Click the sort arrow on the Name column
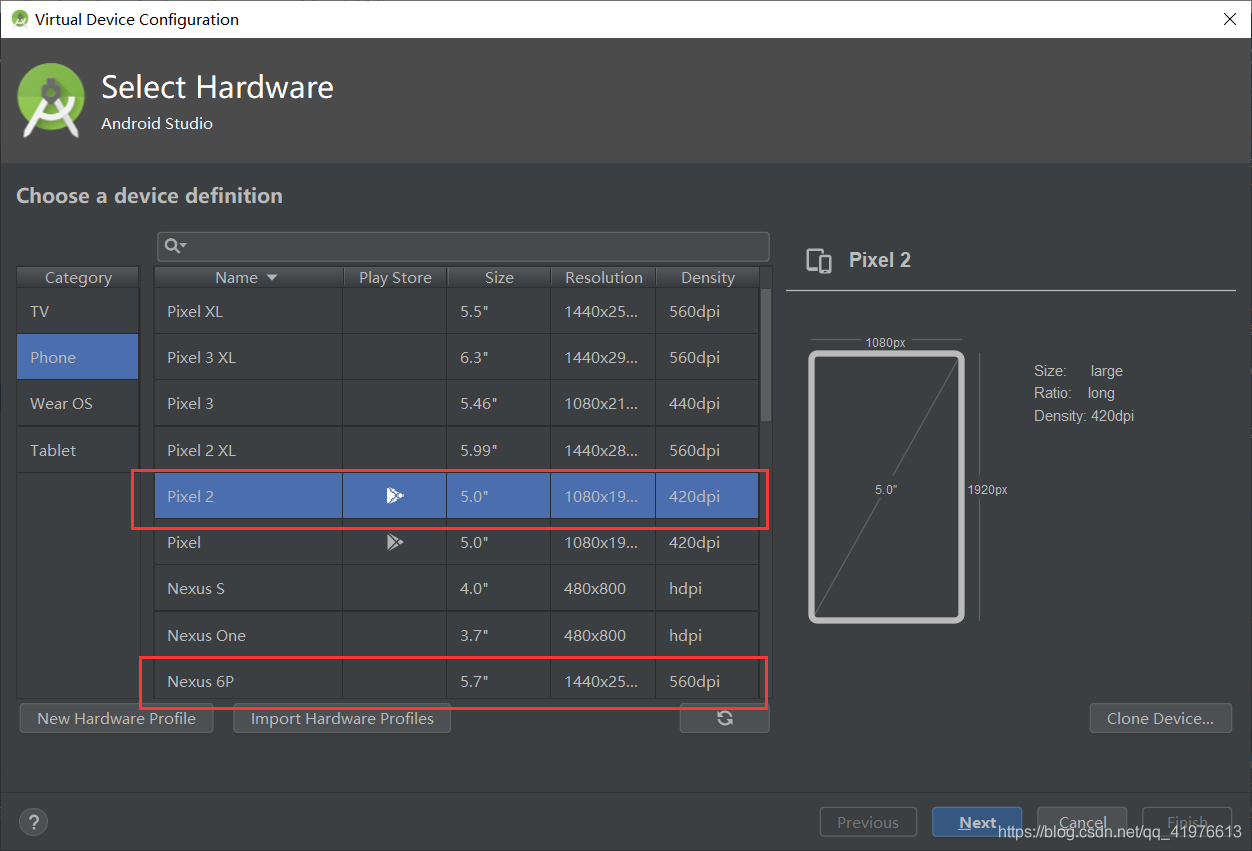 271,277
